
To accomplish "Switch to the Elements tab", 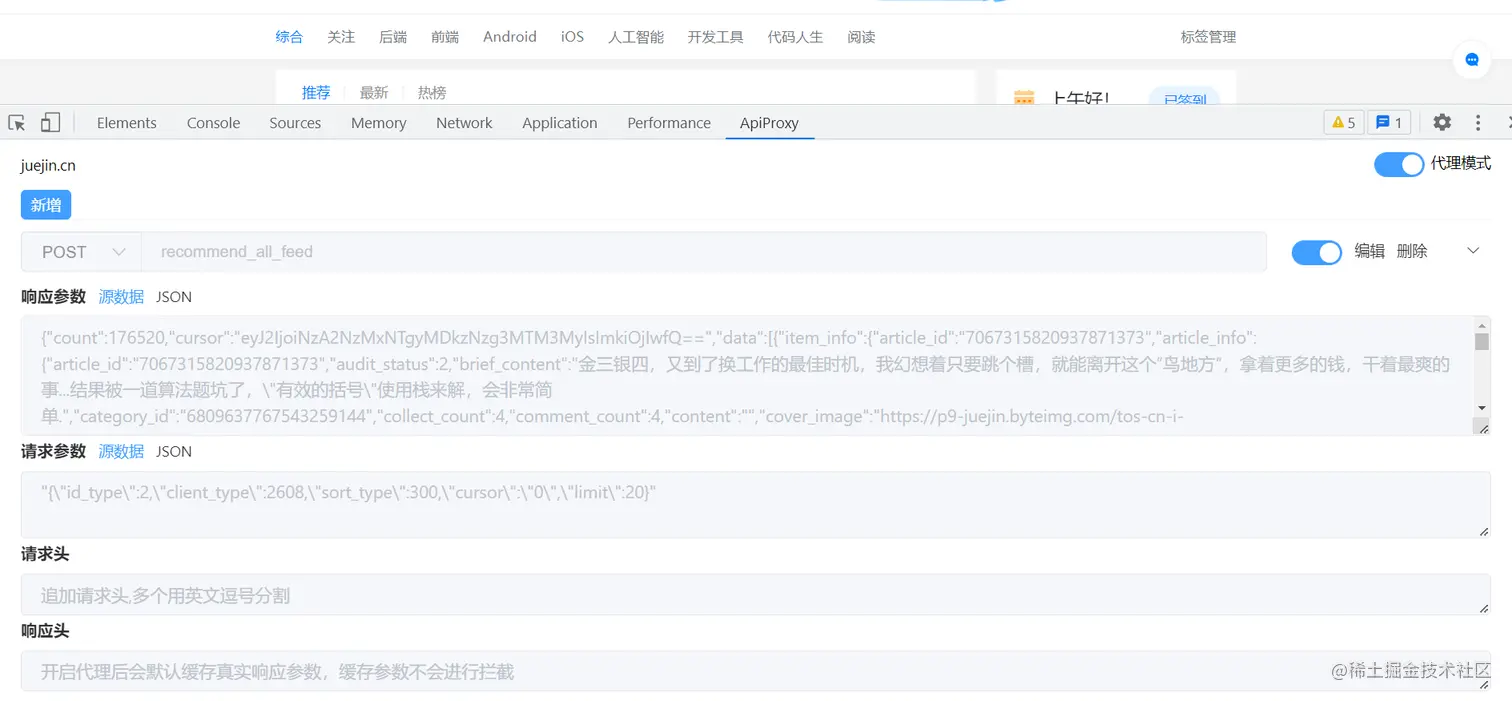I will pos(127,123).
